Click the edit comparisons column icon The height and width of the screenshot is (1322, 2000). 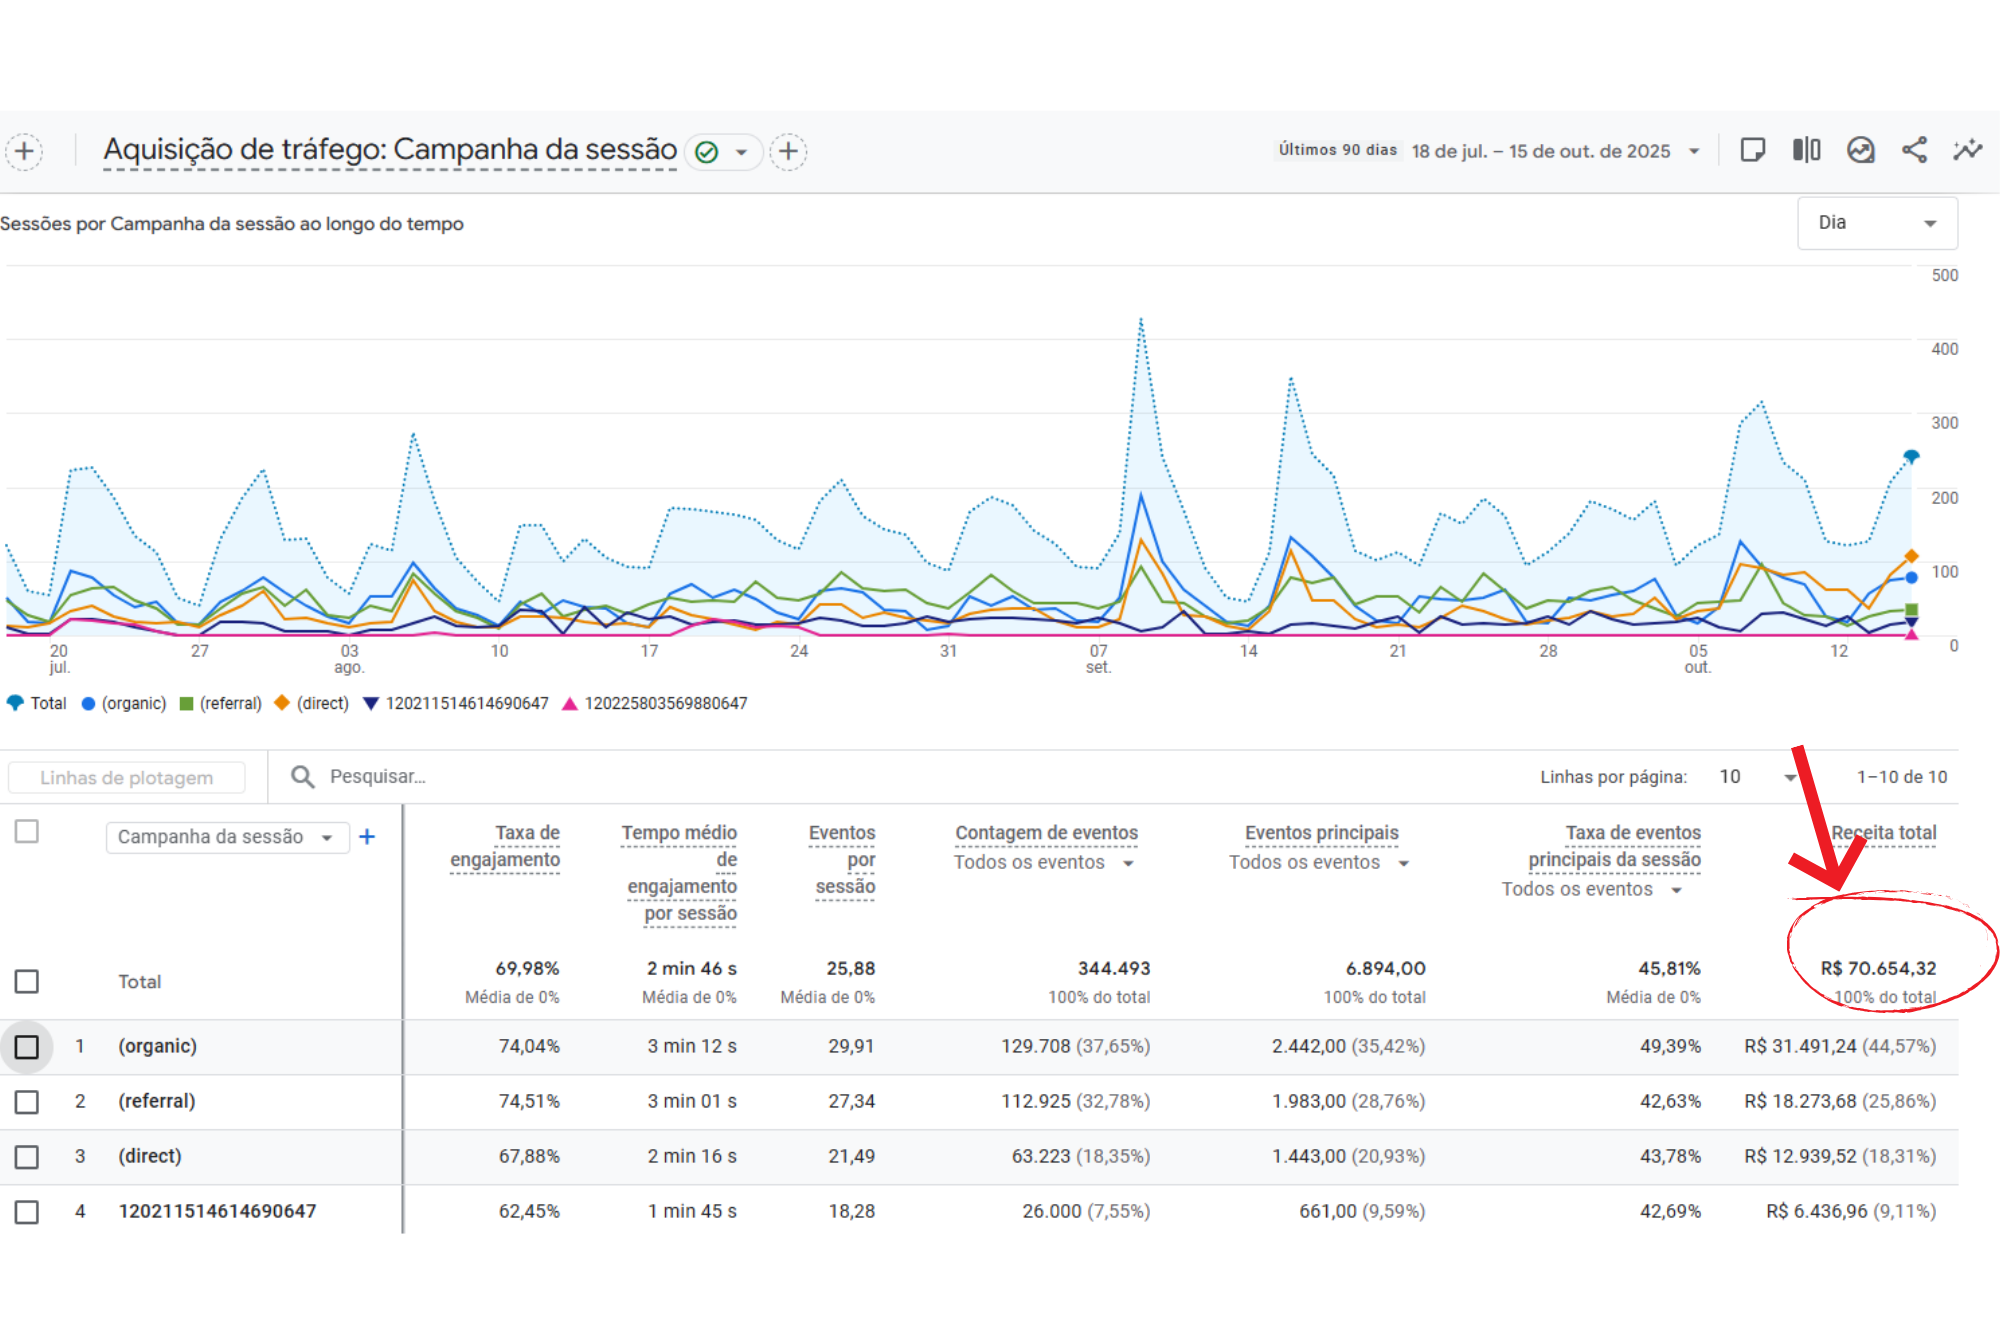1806,150
